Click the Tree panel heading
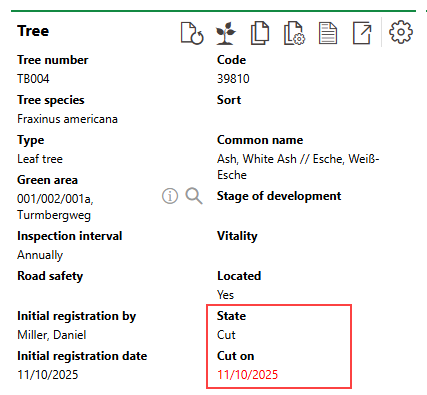427x395 pixels. [33, 31]
